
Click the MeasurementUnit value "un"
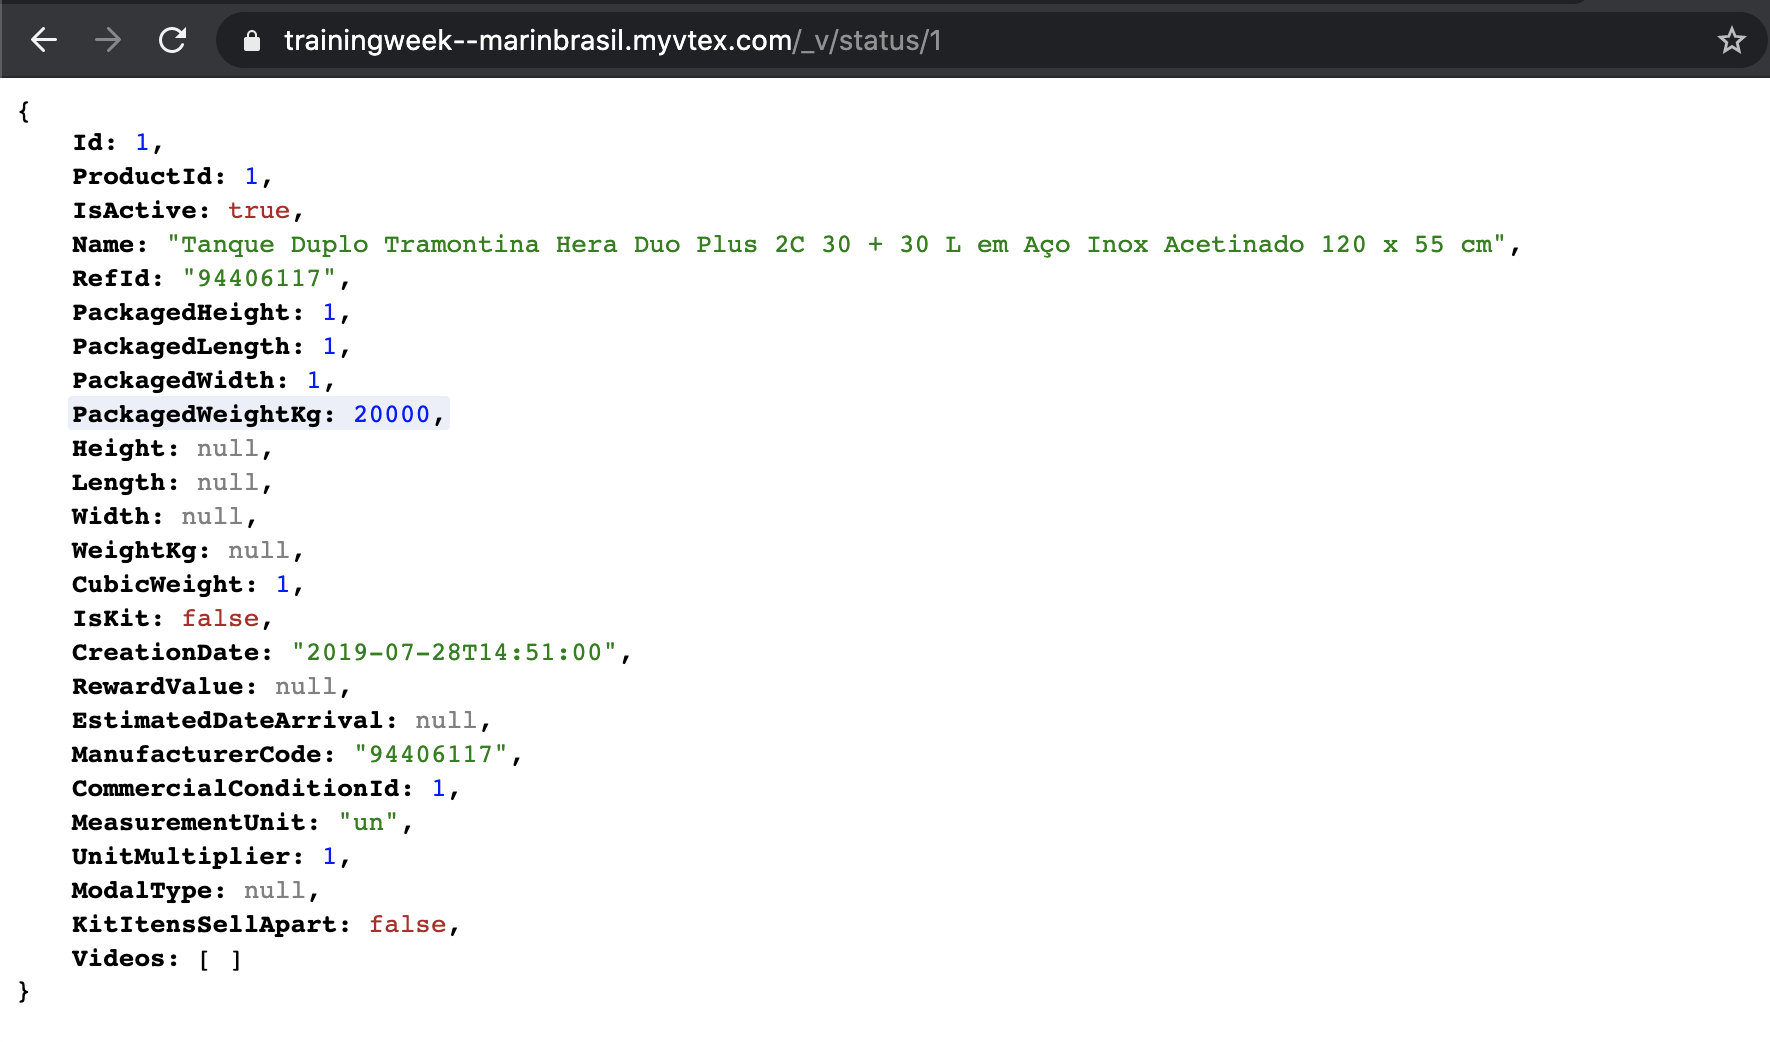click(368, 823)
